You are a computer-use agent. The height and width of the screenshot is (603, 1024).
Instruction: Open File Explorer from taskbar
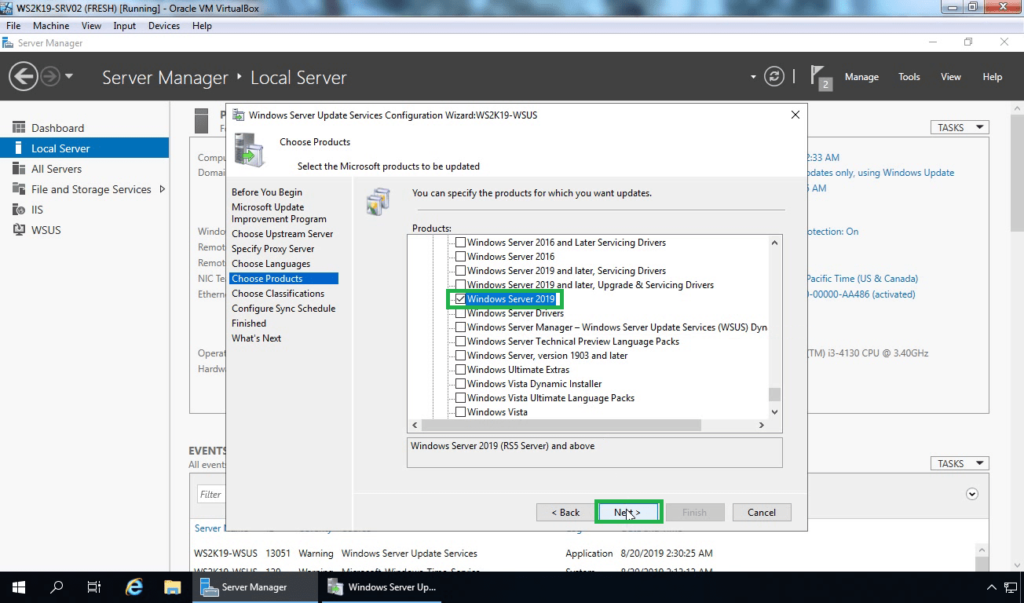[x=172, y=587]
